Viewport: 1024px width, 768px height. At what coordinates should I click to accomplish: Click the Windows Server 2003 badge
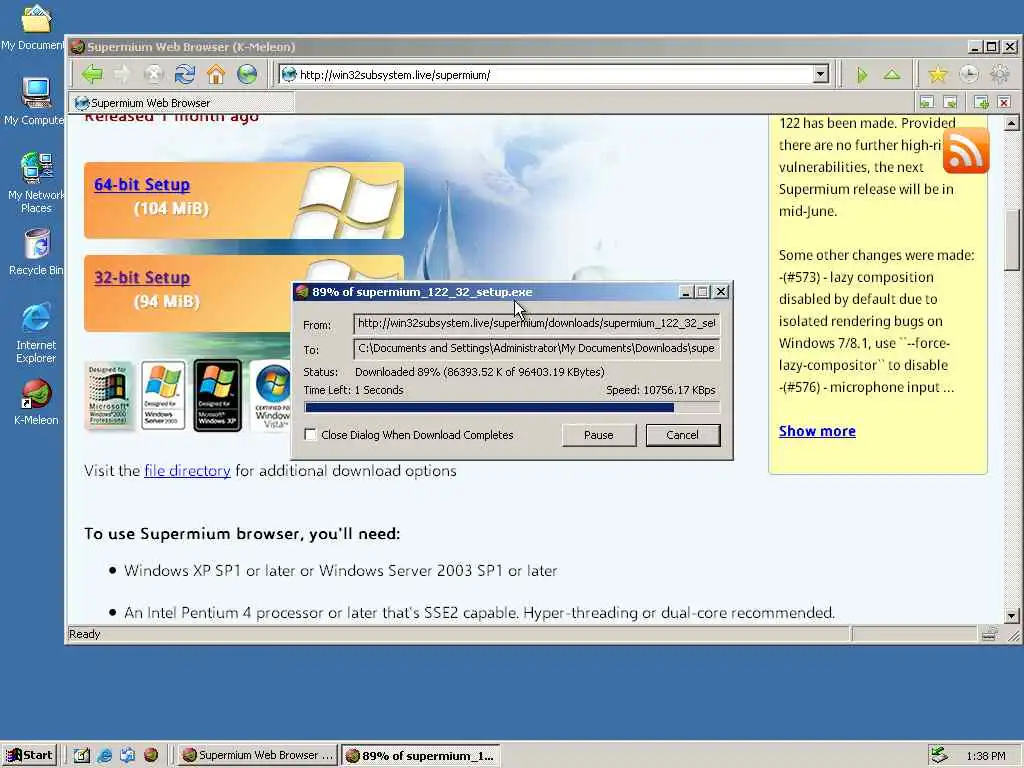coord(163,396)
